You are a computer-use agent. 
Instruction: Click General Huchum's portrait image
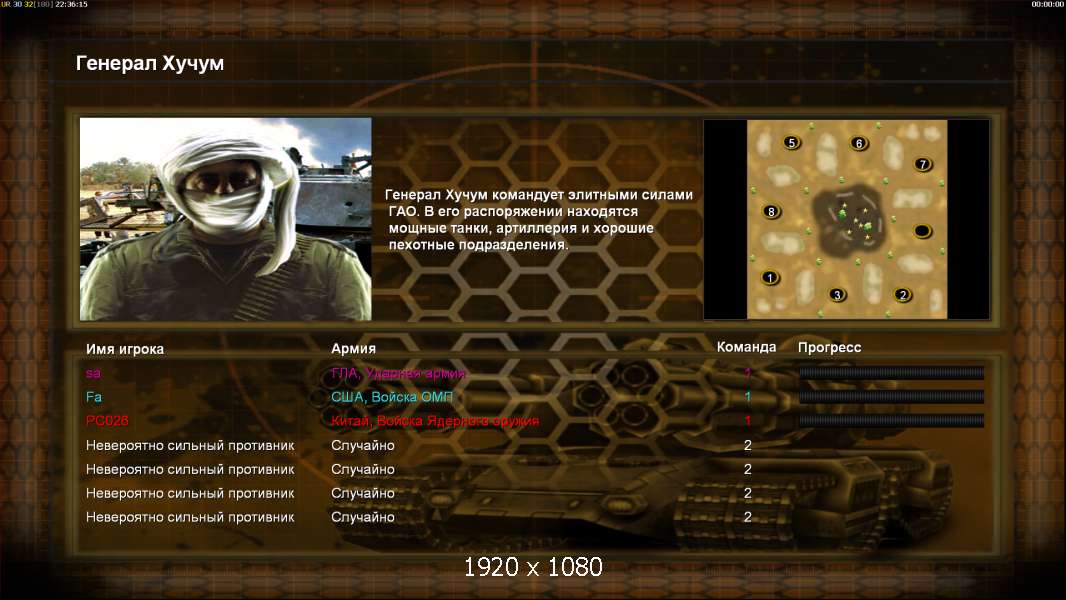click(x=226, y=219)
